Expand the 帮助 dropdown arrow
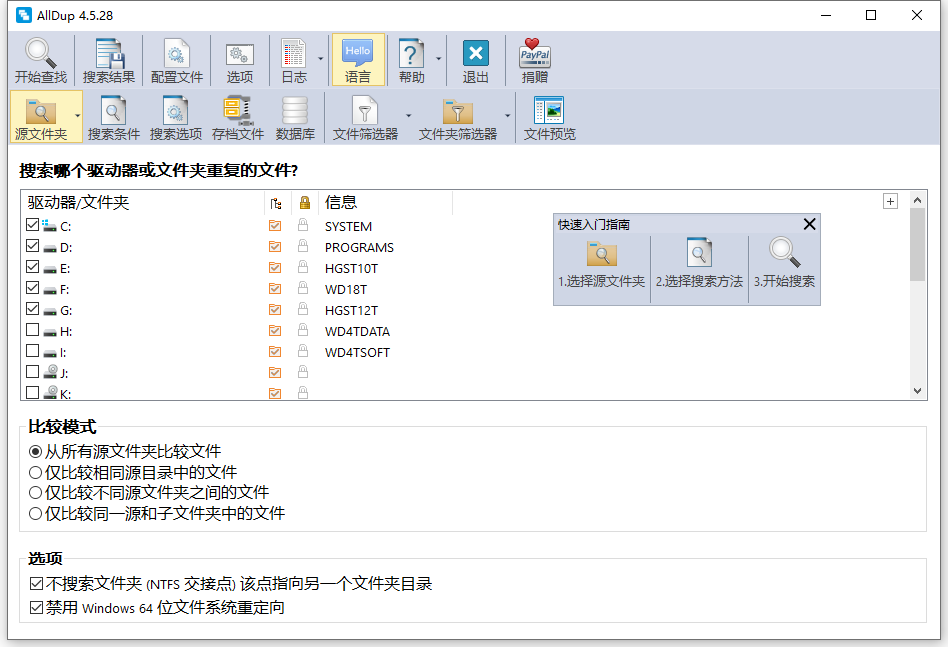Screen dimensions: 948x647 (438, 59)
